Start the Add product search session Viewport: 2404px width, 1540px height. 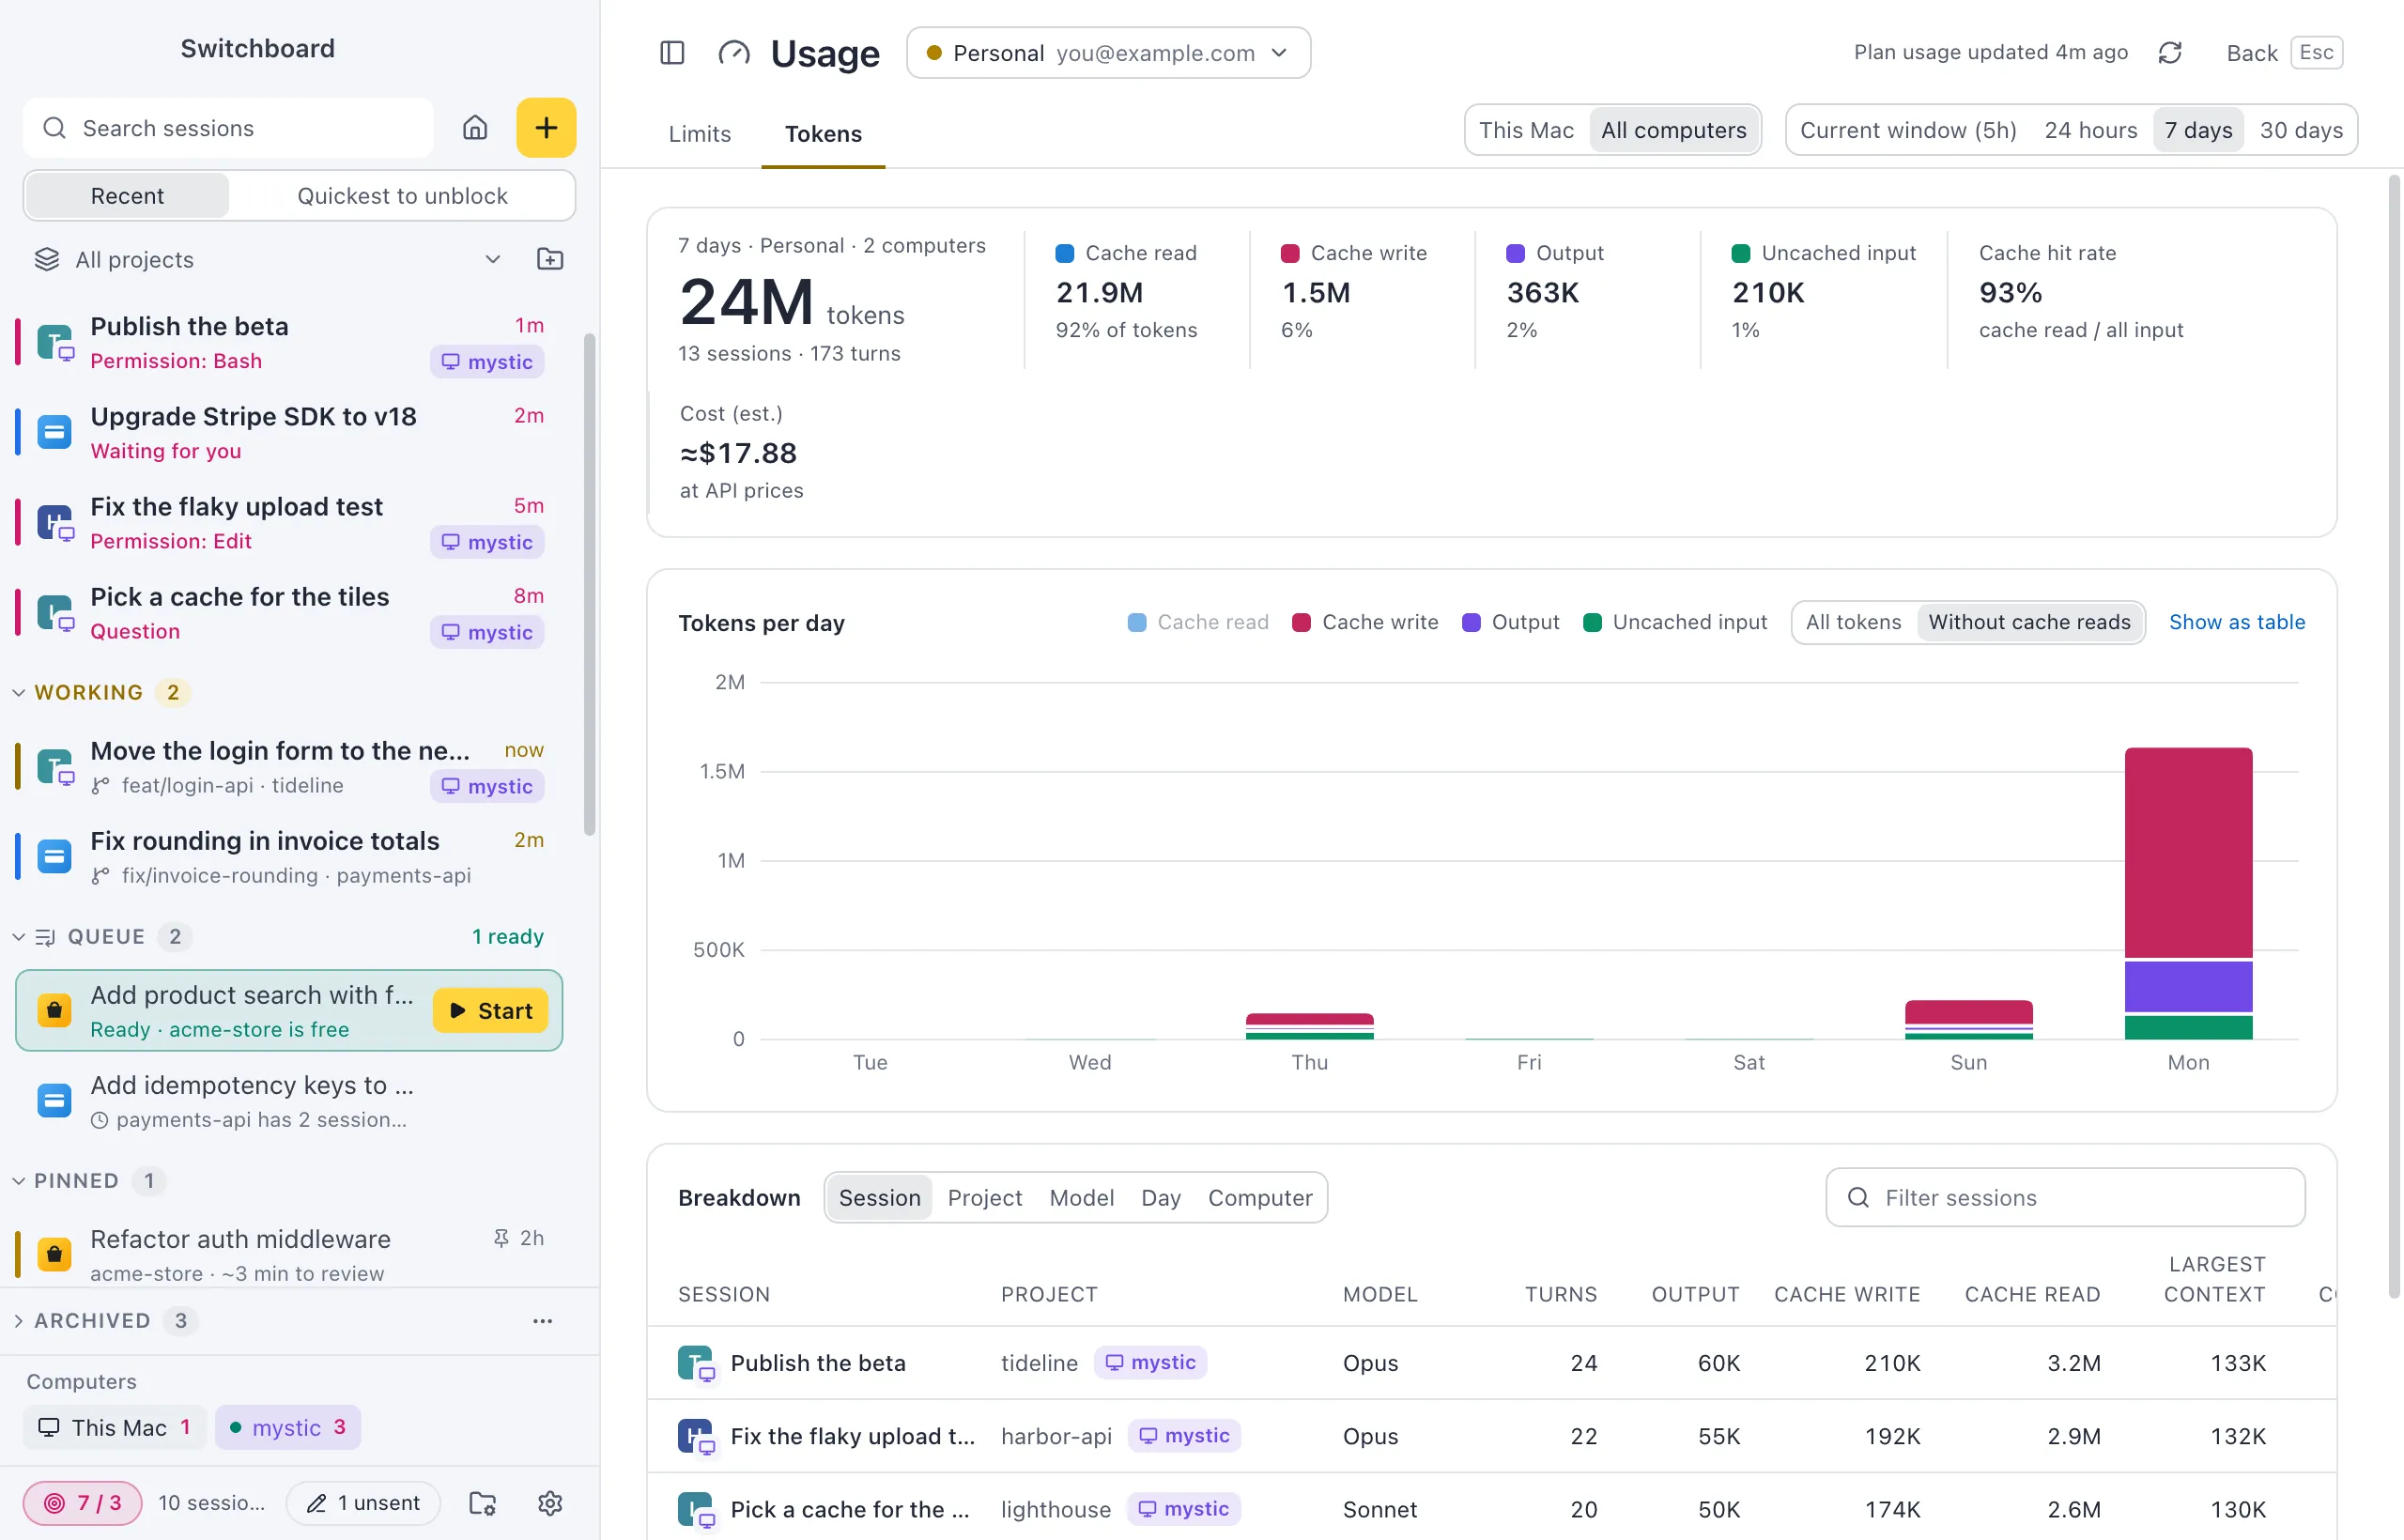point(491,1010)
